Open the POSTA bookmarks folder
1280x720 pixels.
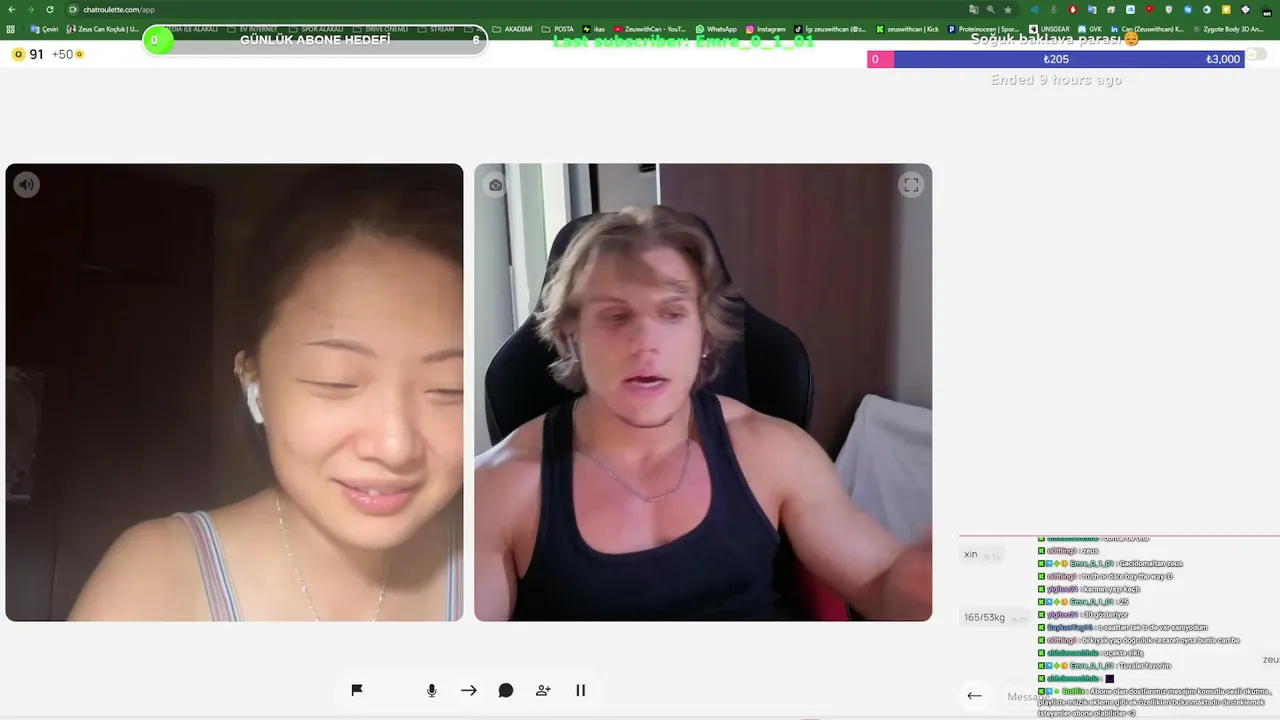[x=558, y=29]
